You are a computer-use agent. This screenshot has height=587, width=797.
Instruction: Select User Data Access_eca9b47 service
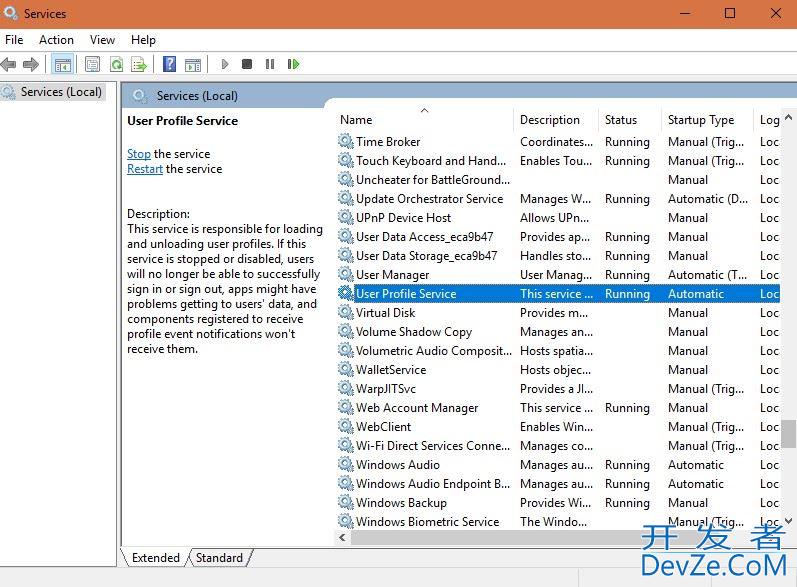pos(558,237)
